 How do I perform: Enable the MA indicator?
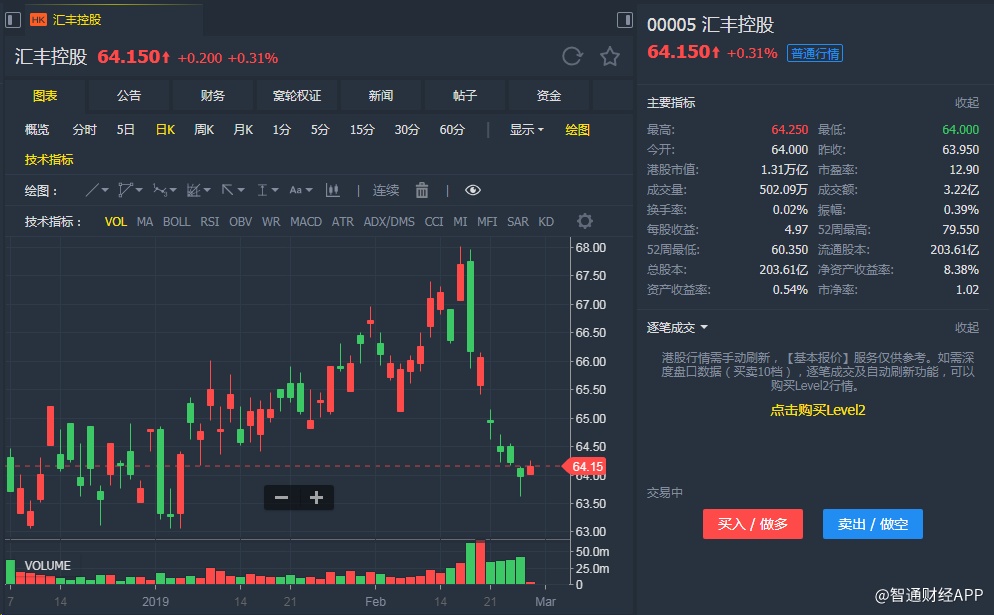tap(145, 222)
